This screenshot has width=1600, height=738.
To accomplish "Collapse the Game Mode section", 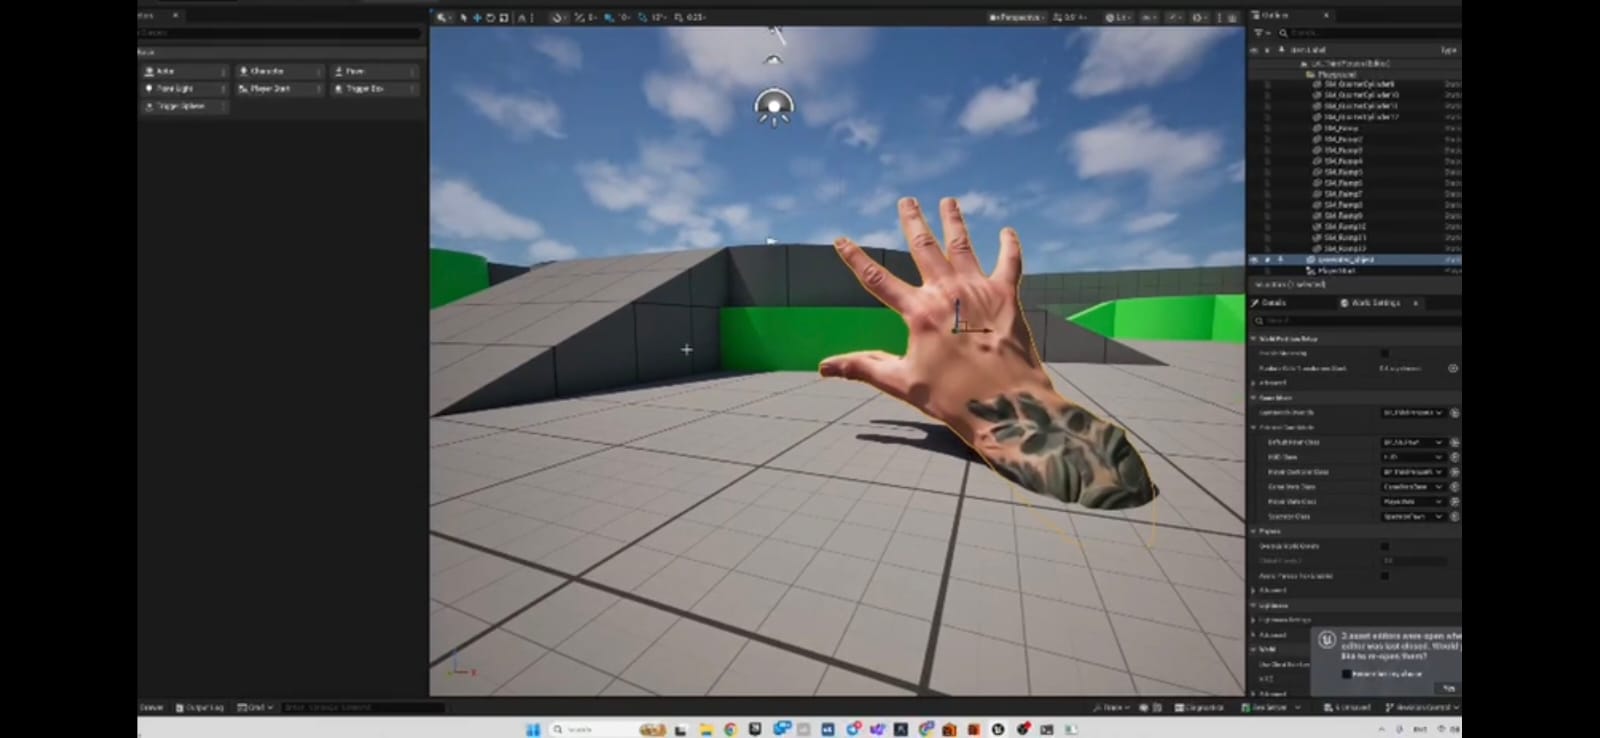I will [x=1254, y=397].
